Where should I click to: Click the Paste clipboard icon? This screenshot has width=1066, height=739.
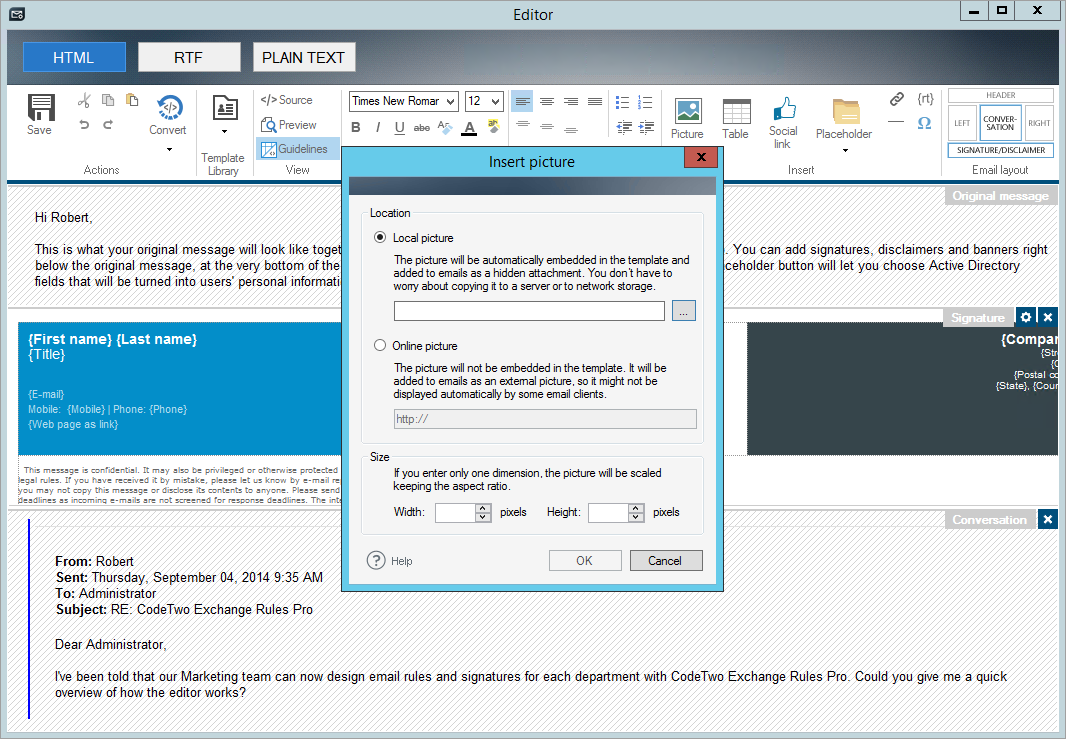(132, 100)
